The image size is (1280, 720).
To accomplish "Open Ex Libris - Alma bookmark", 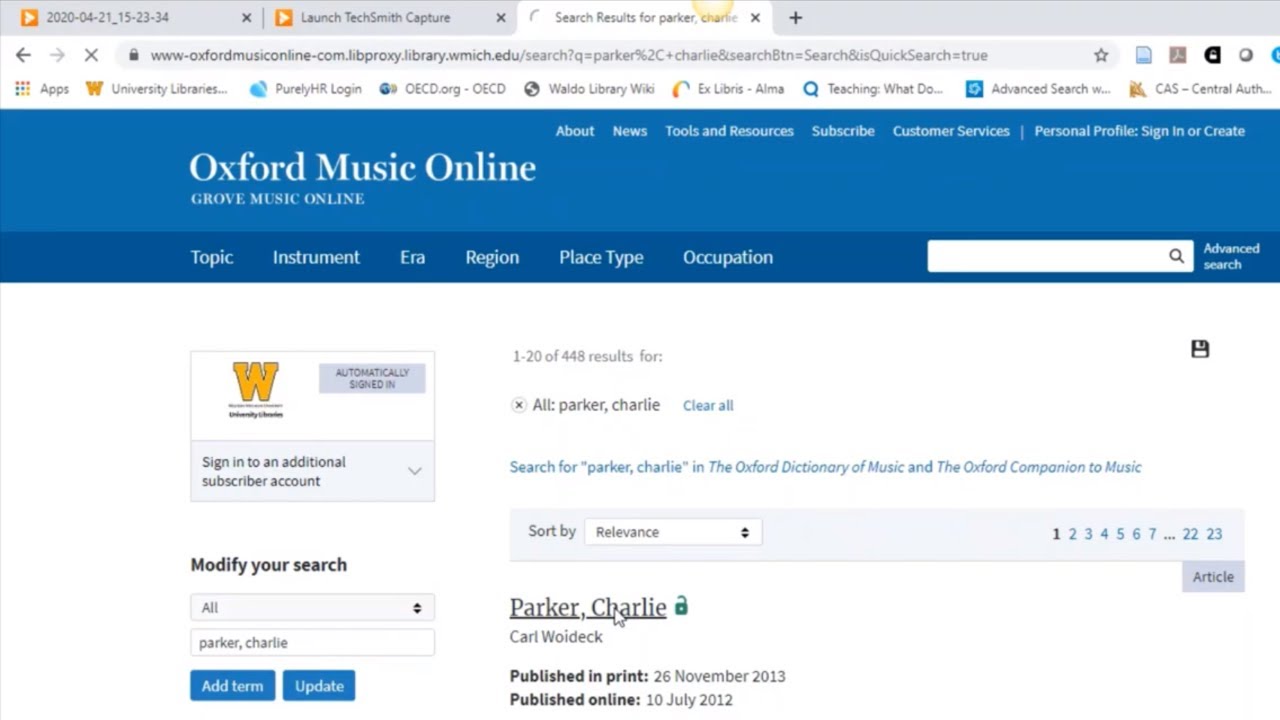I will [728, 89].
